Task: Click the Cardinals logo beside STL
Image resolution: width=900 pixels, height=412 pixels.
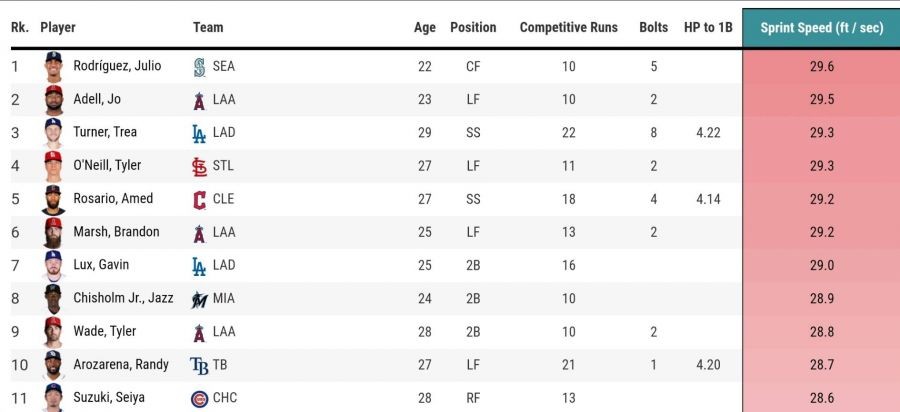Action: coord(198,166)
